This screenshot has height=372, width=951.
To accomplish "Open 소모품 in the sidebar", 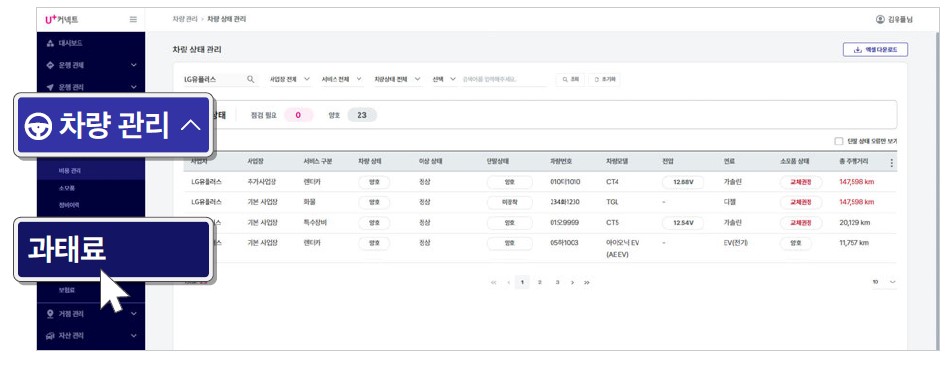I will pyautogui.click(x=67, y=188).
